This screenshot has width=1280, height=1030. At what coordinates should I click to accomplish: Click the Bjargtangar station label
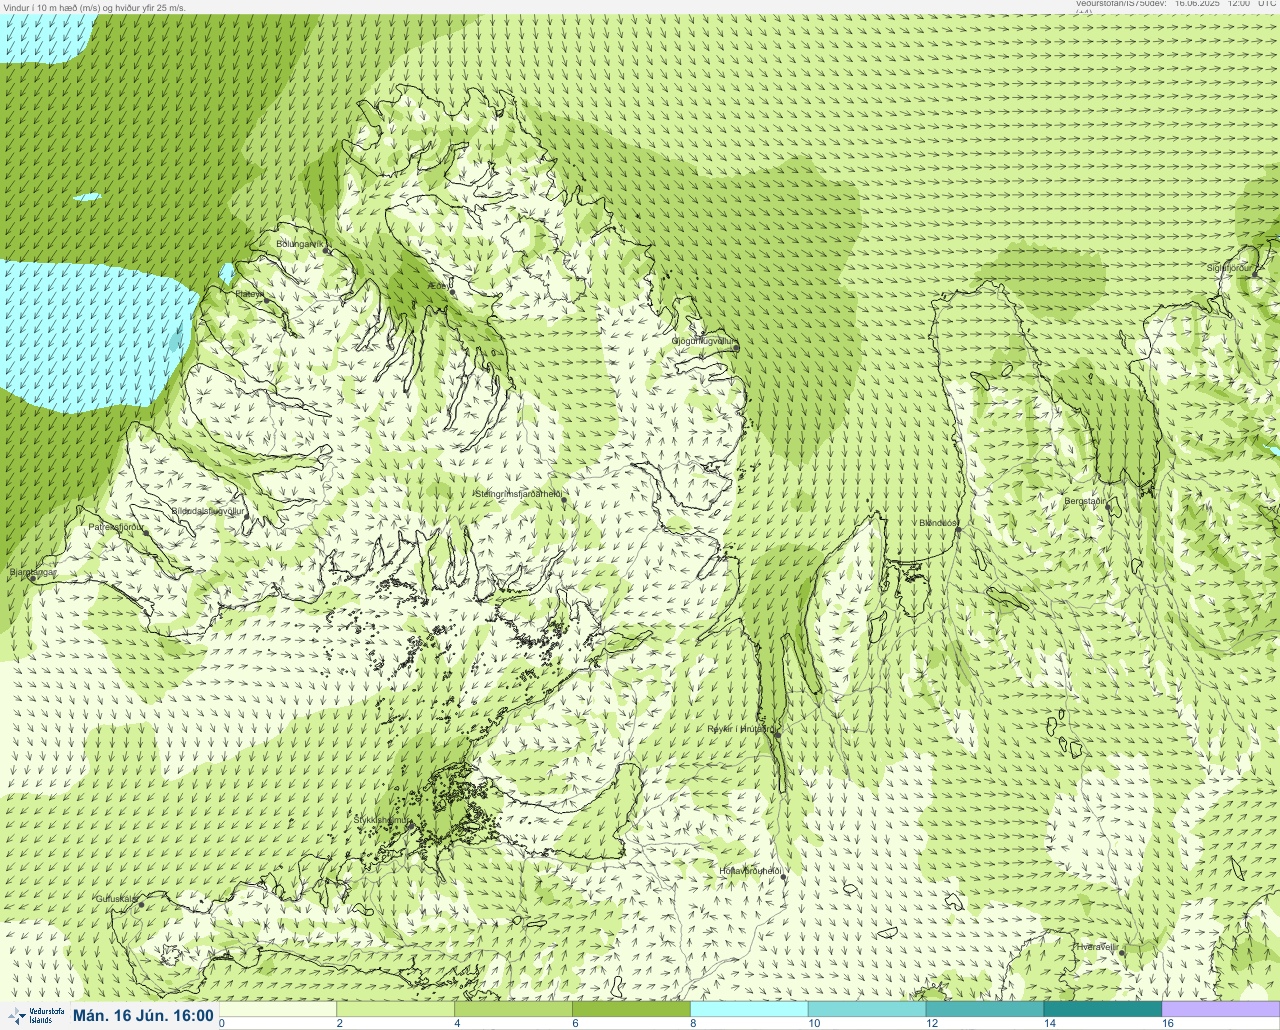[33, 572]
